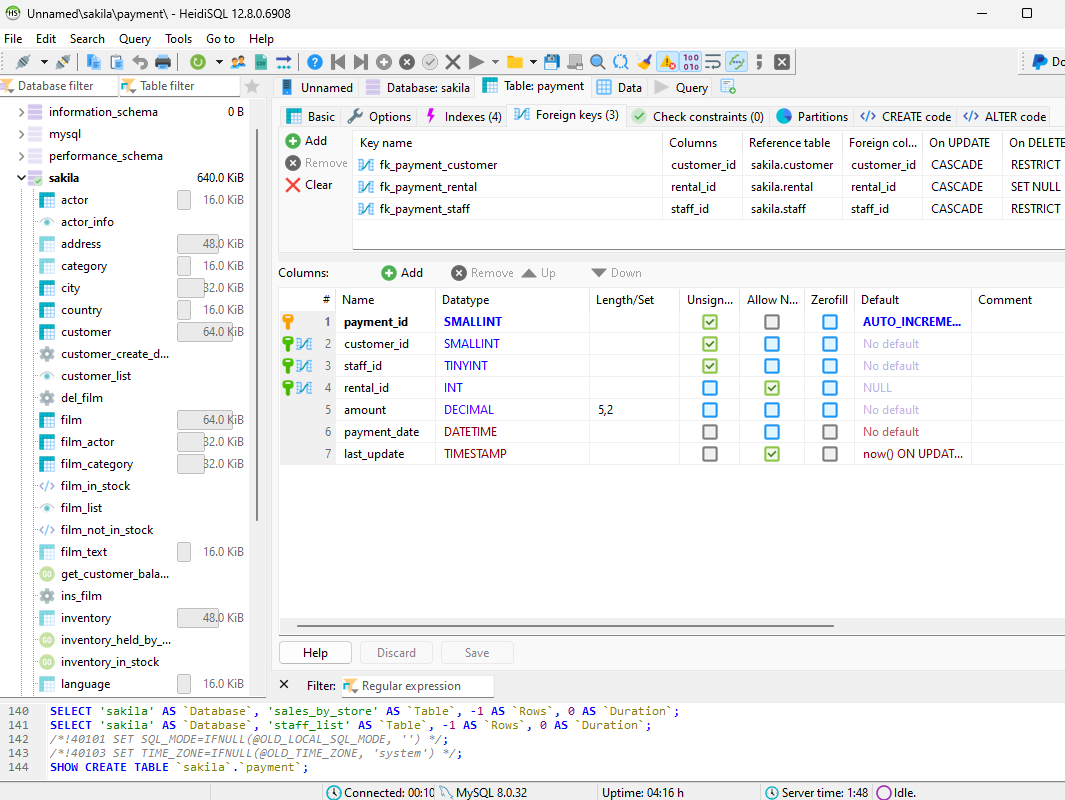Toggle Allow NULL checkbox for payment_date

(x=772, y=432)
